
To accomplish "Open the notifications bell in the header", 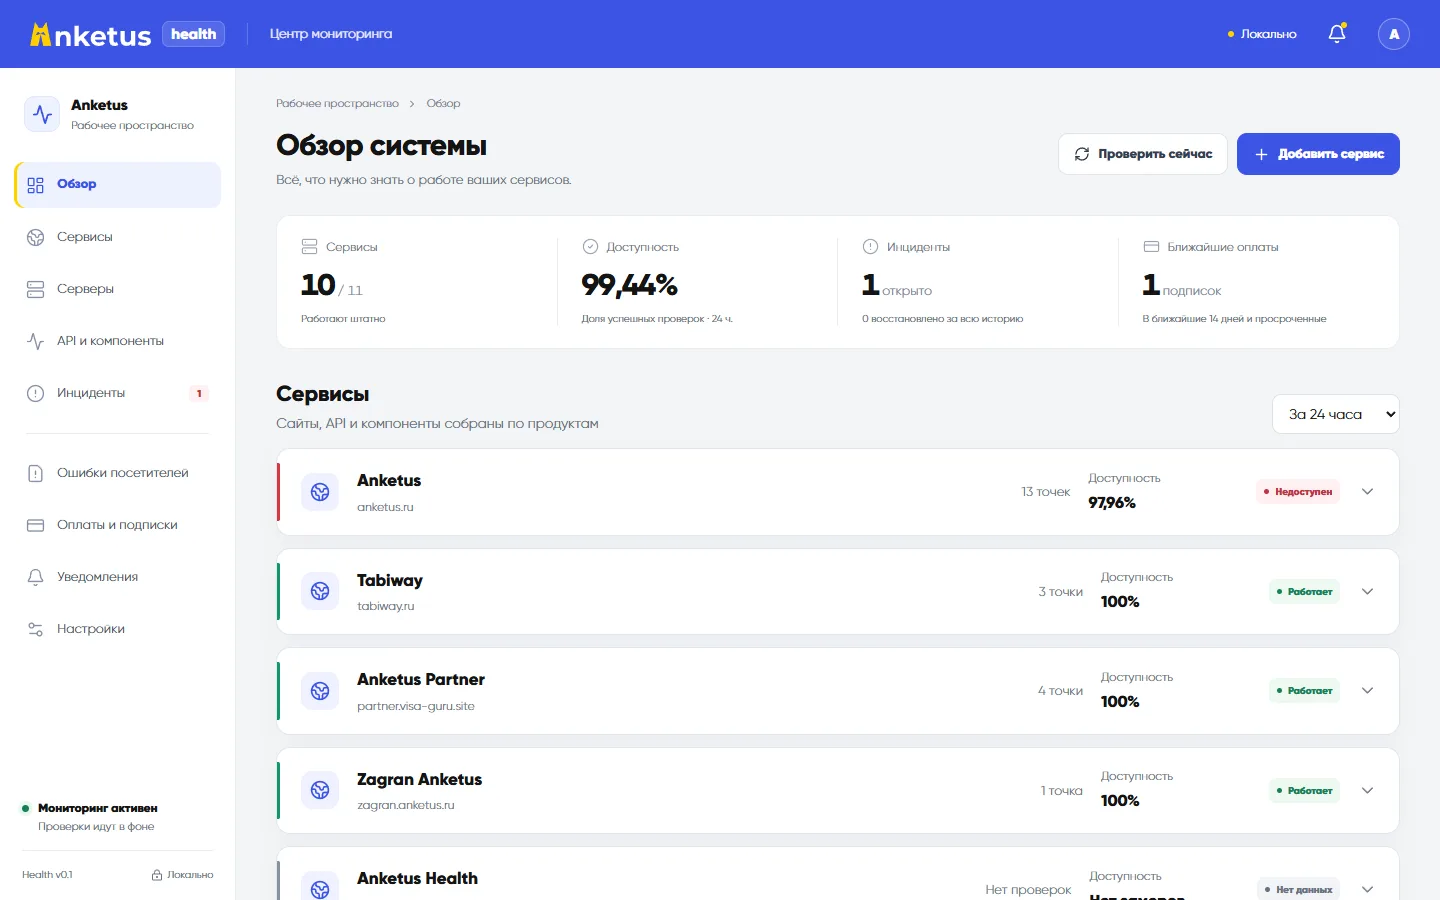I will [x=1337, y=34].
